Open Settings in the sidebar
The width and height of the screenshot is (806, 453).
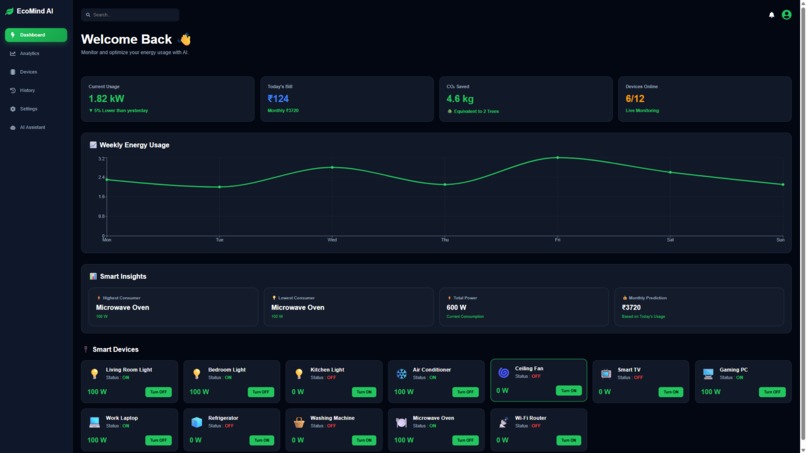(x=36, y=109)
